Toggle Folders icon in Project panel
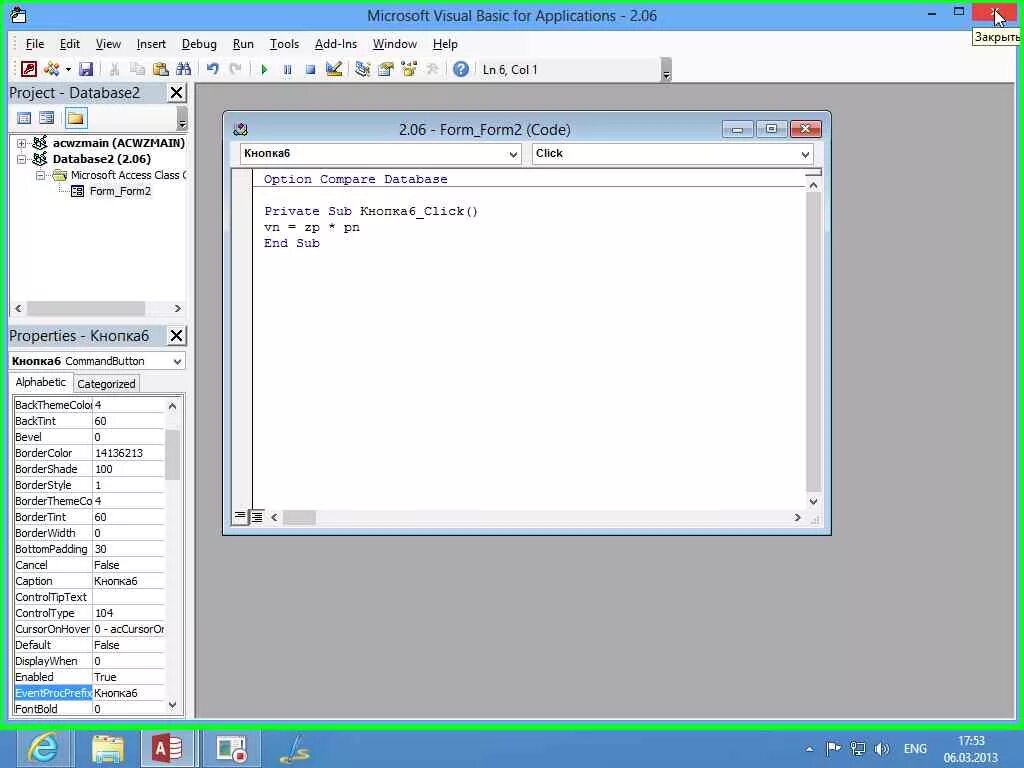This screenshot has width=1024, height=768. 76,118
